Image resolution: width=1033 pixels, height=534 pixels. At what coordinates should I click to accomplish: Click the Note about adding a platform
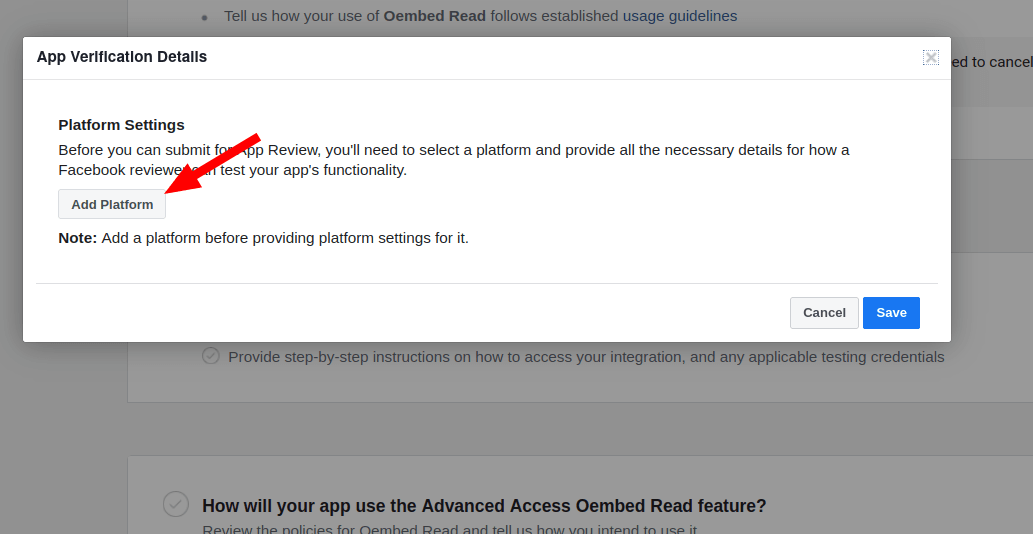click(264, 238)
